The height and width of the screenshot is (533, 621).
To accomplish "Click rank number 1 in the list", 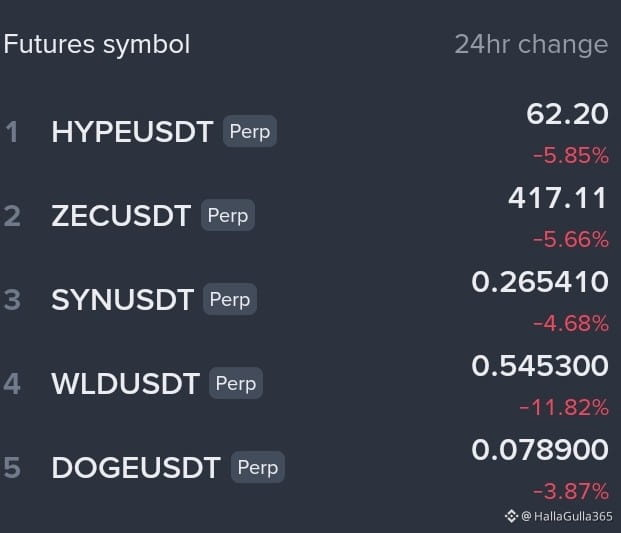I will [12, 132].
